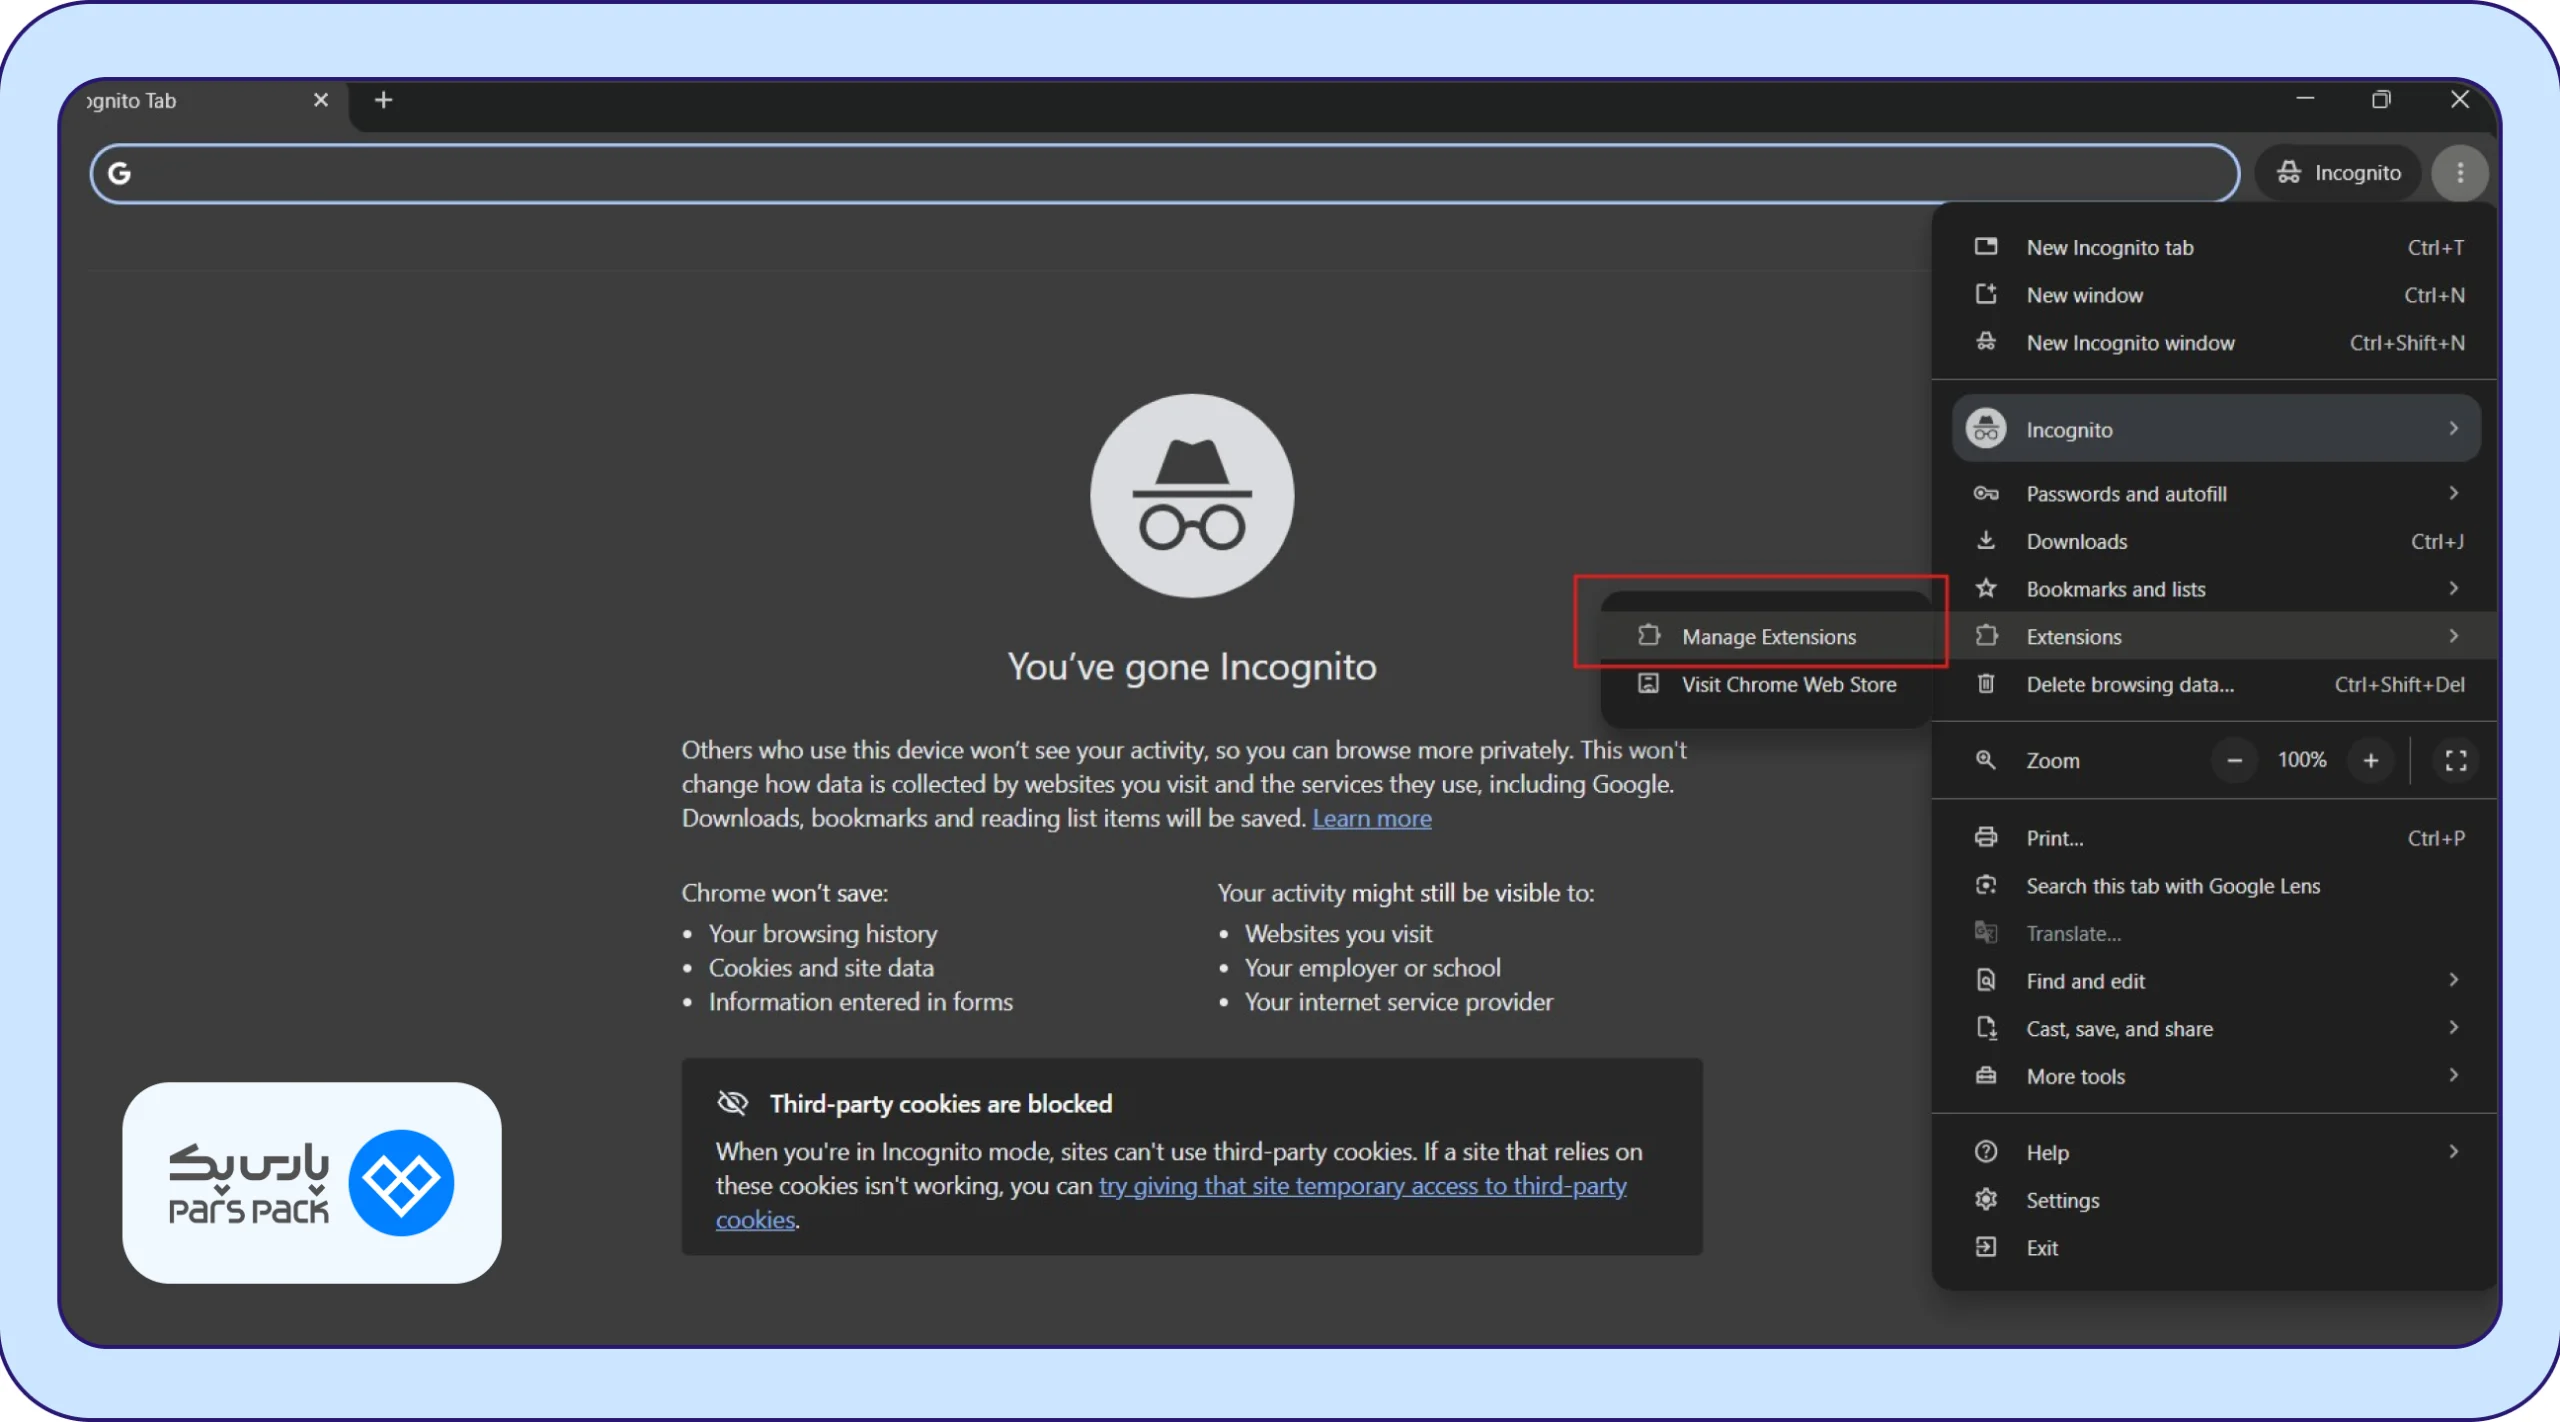The image size is (2560, 1422).
Task: Open Downloads from the Chrome menu
Action: [x=2215, y=541]
